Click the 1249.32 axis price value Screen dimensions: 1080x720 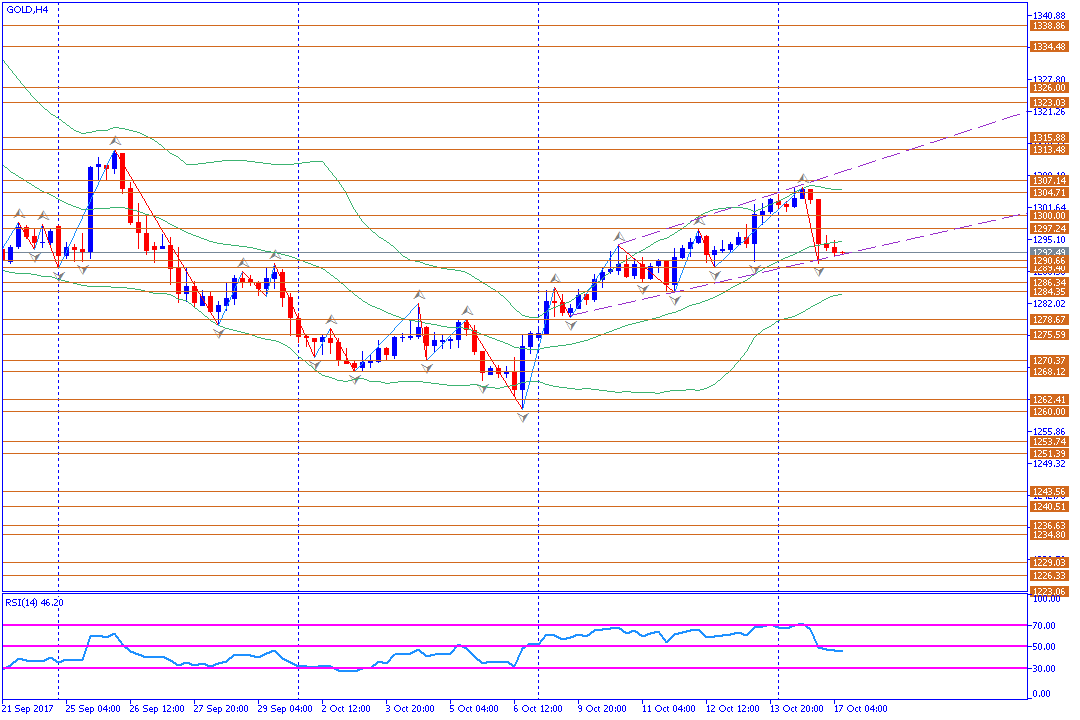(1049, 464)
